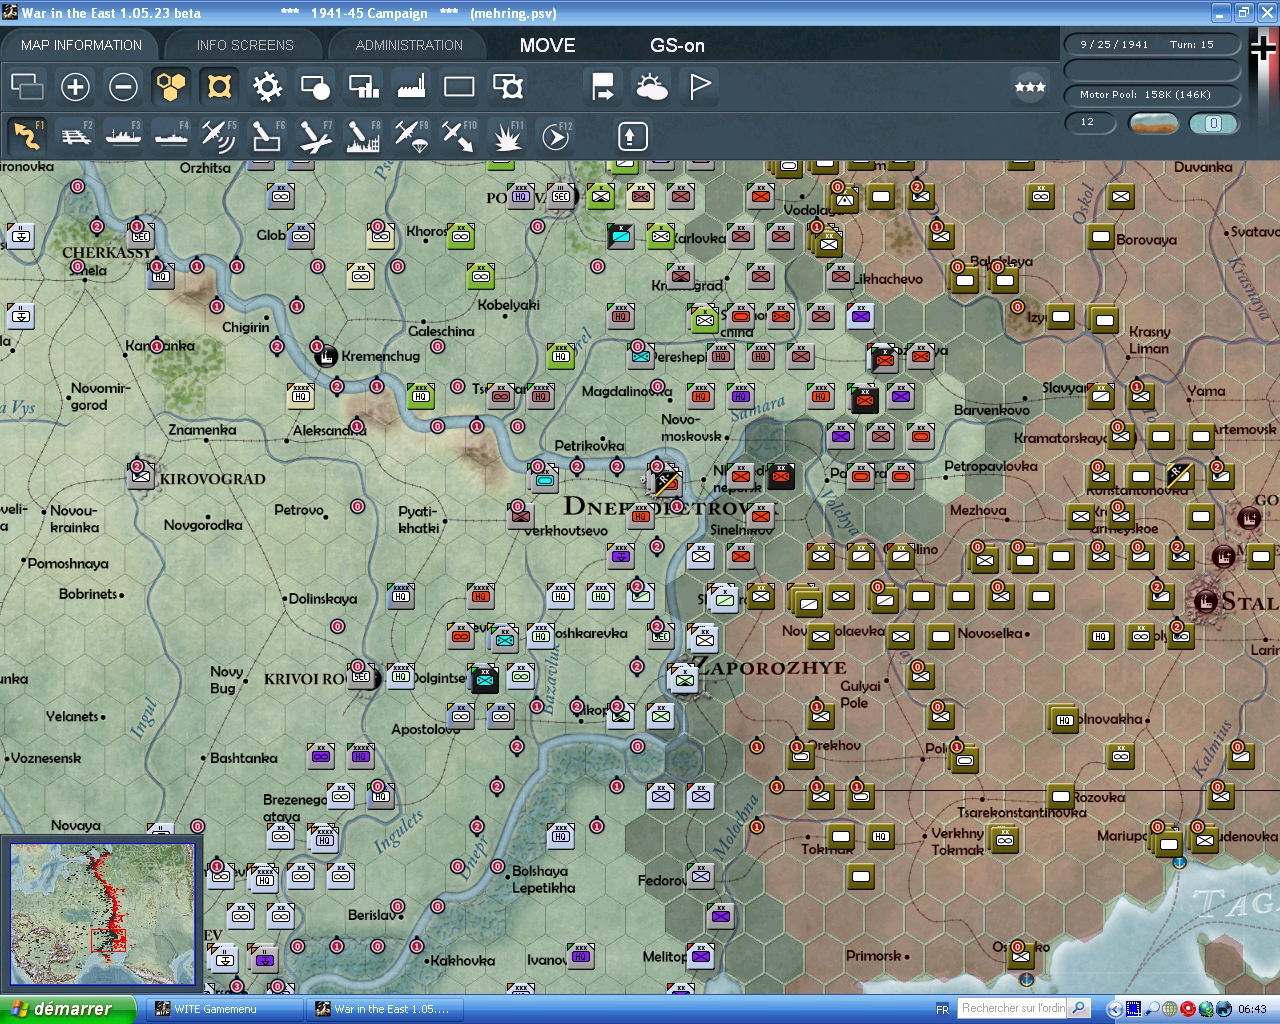Click the German cross faction emblem
This screenshot has width=1280, height=1024.
coord(1264,48)
